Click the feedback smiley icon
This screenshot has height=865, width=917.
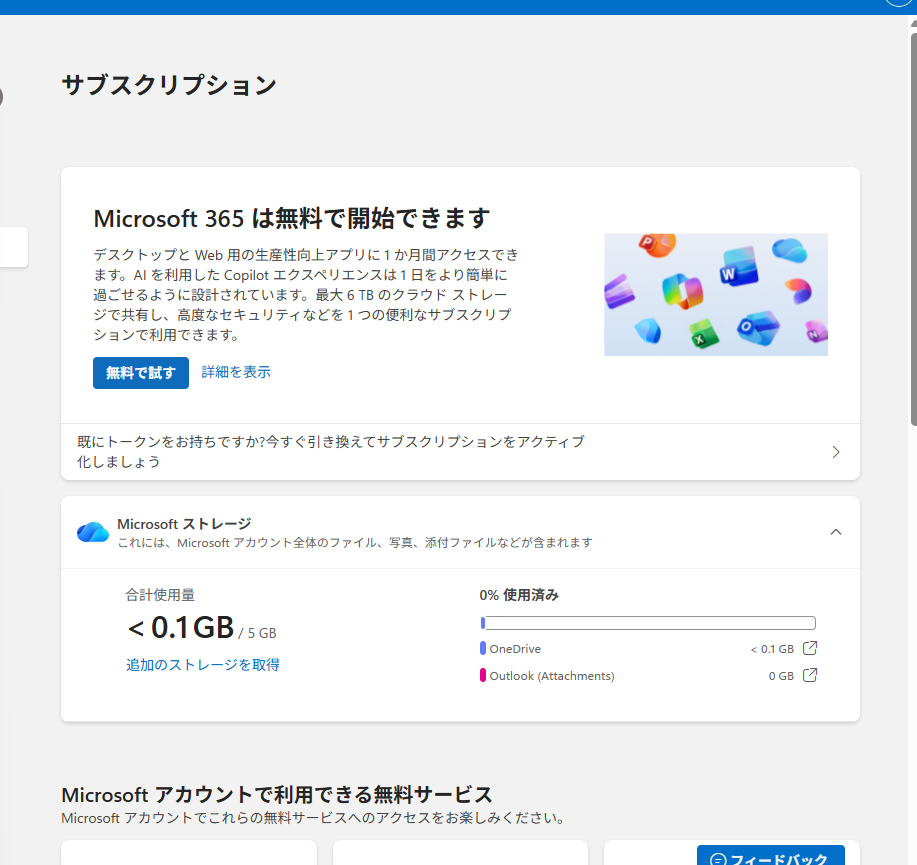click(718, 860)
